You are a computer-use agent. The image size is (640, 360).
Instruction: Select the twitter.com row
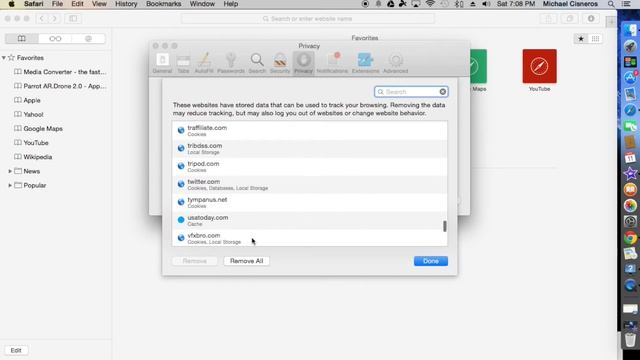[310, 184]
